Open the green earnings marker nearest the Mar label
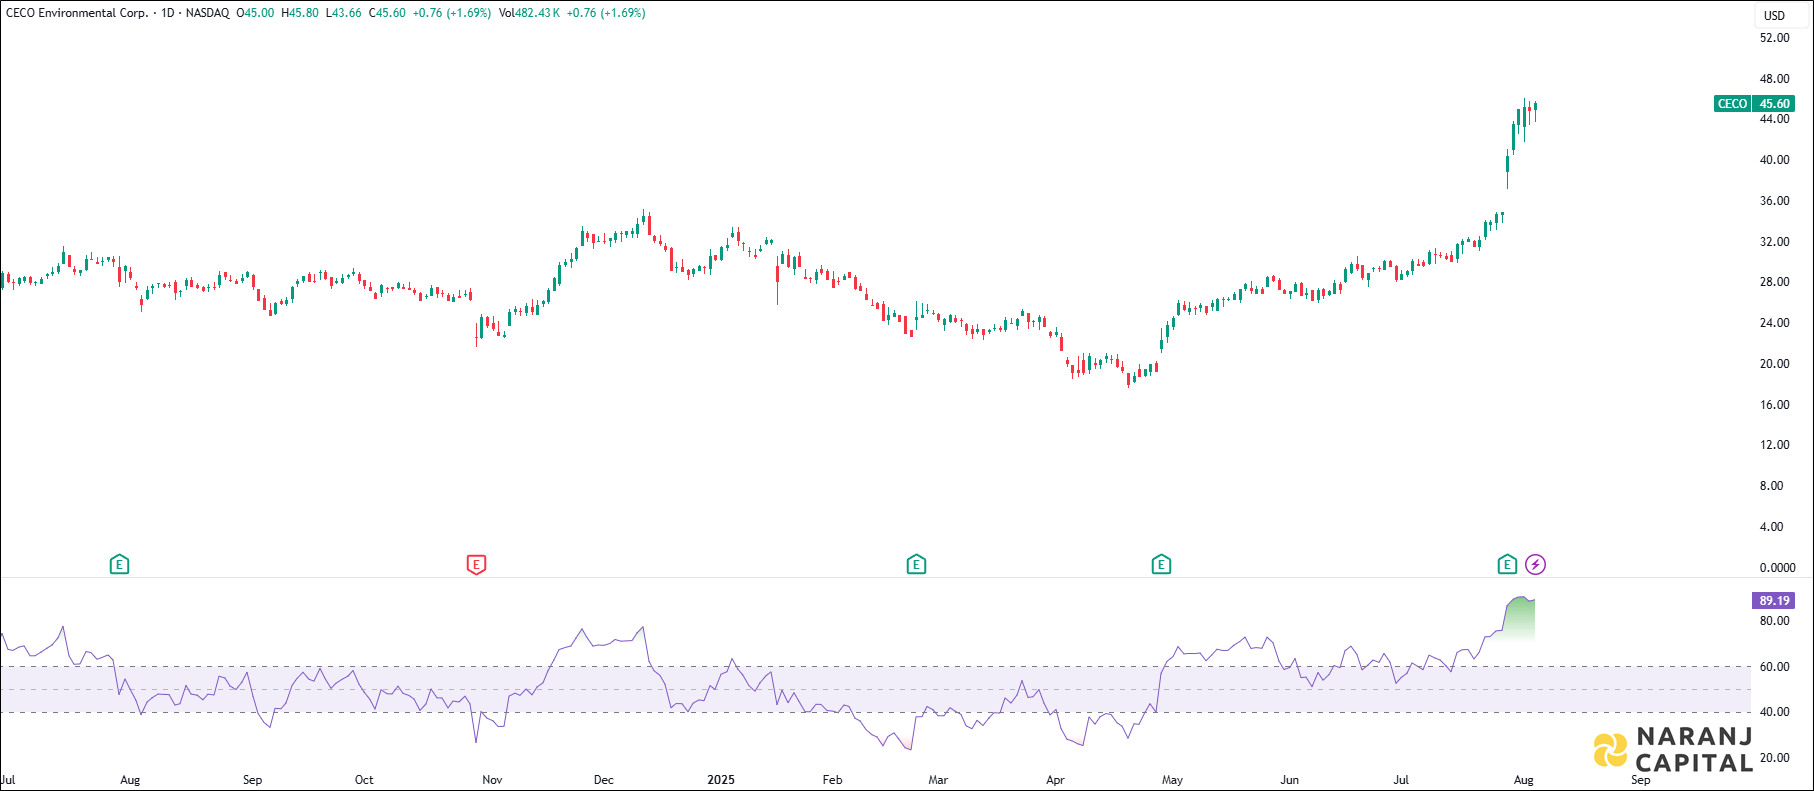 pos(916,565)
